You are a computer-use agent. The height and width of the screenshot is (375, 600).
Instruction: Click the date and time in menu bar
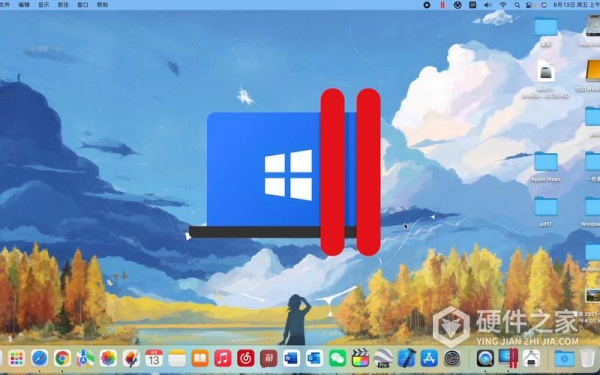coord(576,5)
